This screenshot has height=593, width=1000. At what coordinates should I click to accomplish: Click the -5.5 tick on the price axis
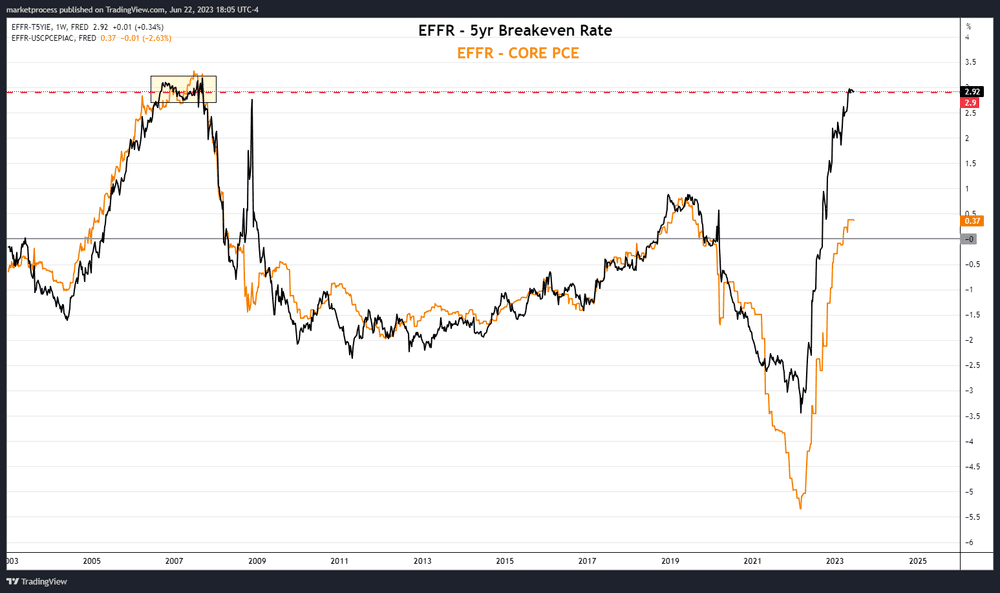(x=968, y=517)
